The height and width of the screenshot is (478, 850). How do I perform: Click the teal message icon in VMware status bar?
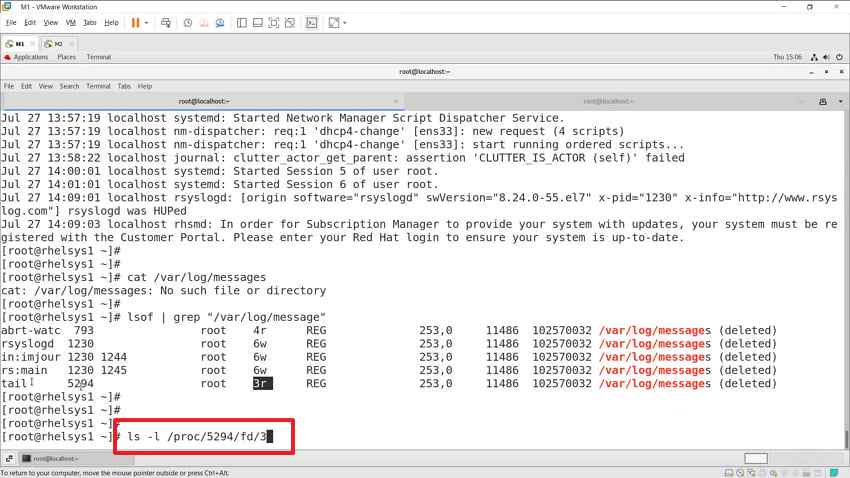[x=834, y=473]
